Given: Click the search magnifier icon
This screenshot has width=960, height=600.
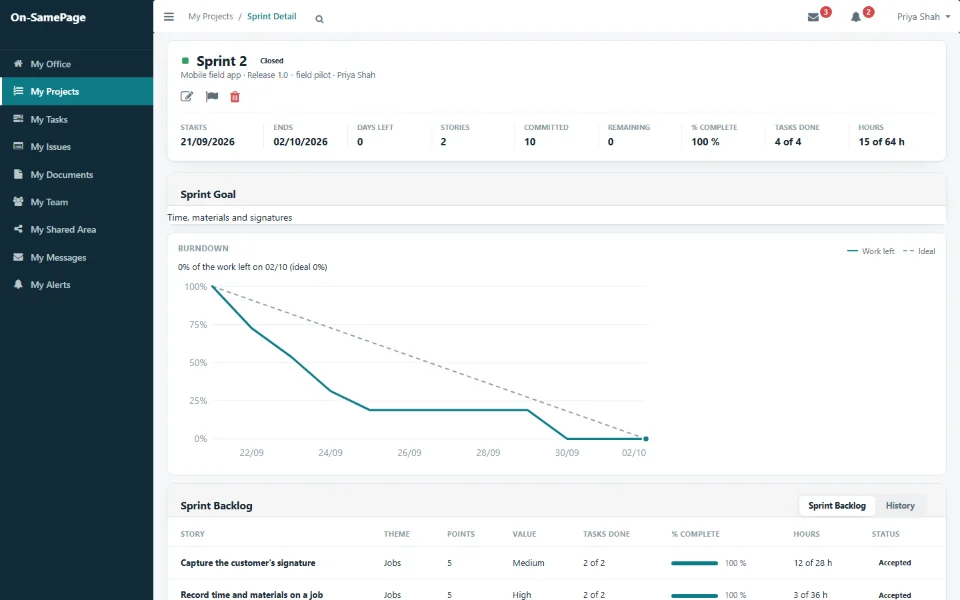Looking at the screenshot, I should point(319,19).
